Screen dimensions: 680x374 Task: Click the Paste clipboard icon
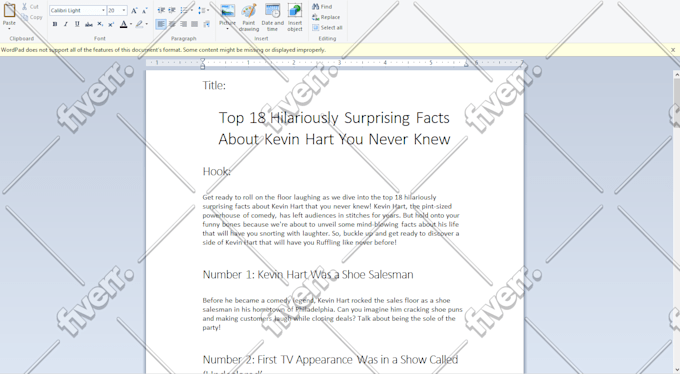coord(9,10)
